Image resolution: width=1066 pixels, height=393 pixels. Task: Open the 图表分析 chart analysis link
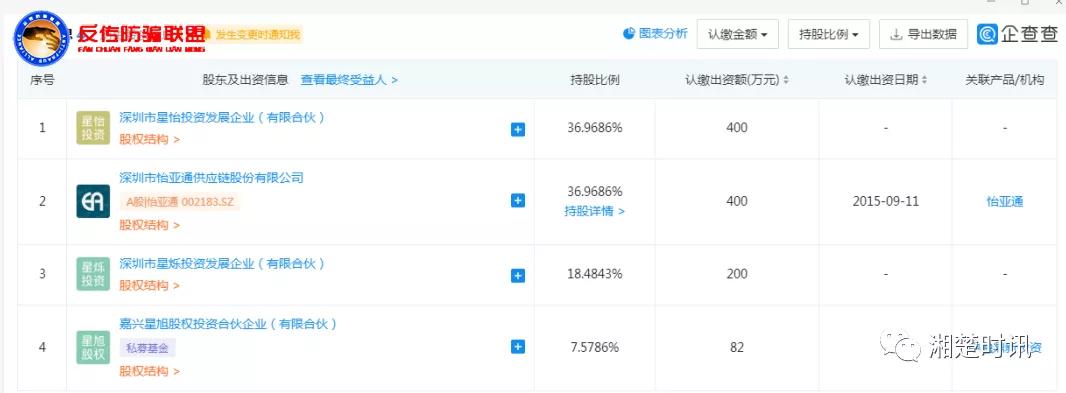coord(655,33)
